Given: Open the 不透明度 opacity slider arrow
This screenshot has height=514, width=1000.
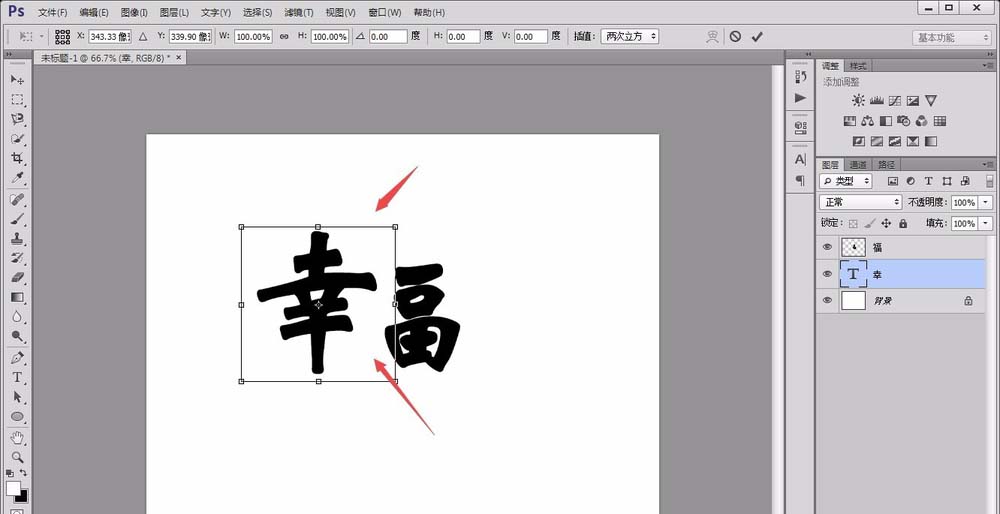Looking at the screenshot, I should [x=987, y=202].
